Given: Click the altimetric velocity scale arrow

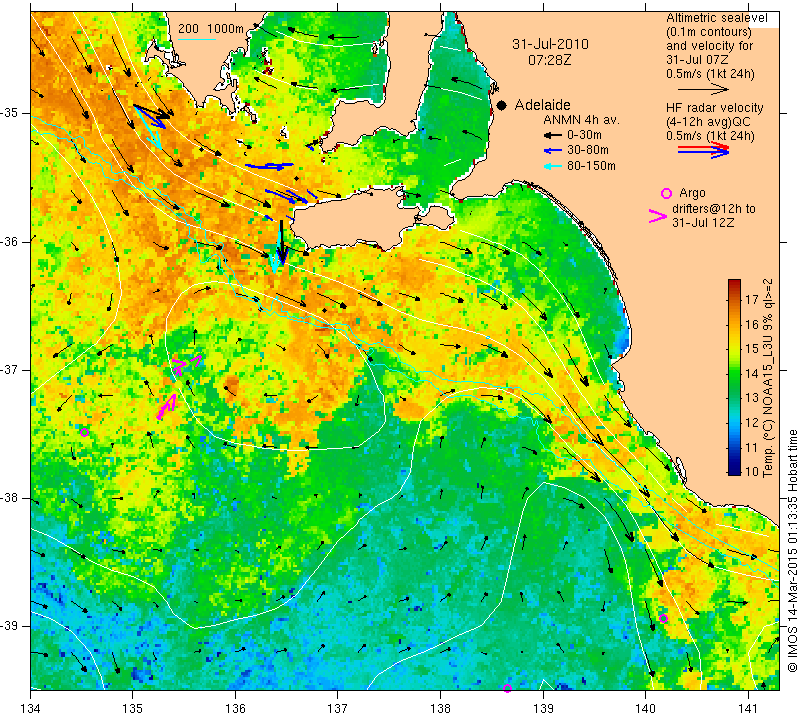Looking at the screenshot, I should [703, 89].
